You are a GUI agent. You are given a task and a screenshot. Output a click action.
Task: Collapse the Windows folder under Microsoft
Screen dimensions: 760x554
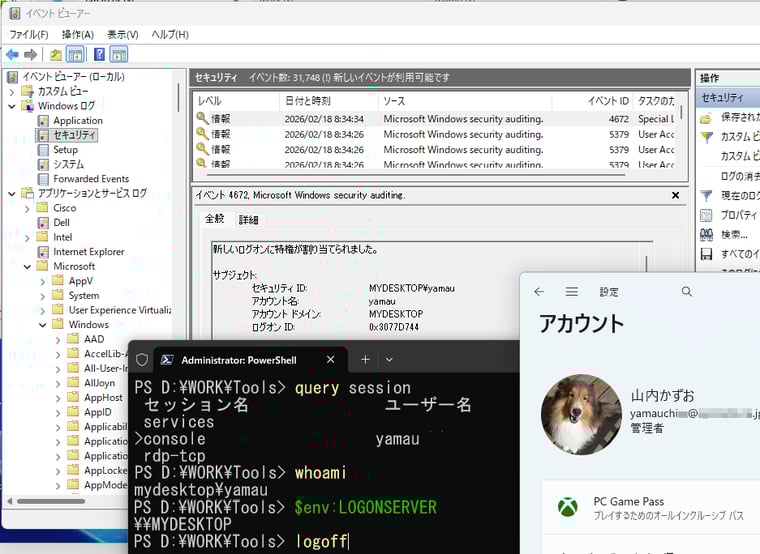(43, 325)
